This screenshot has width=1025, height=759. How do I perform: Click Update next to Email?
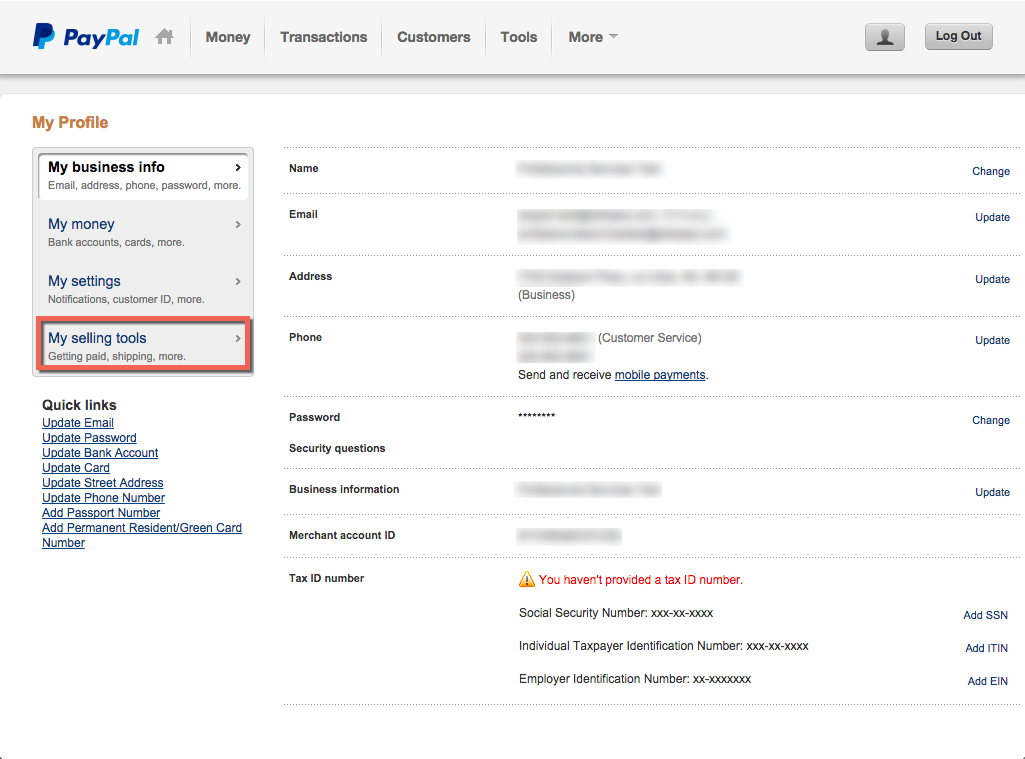click(x=992, y=217)
